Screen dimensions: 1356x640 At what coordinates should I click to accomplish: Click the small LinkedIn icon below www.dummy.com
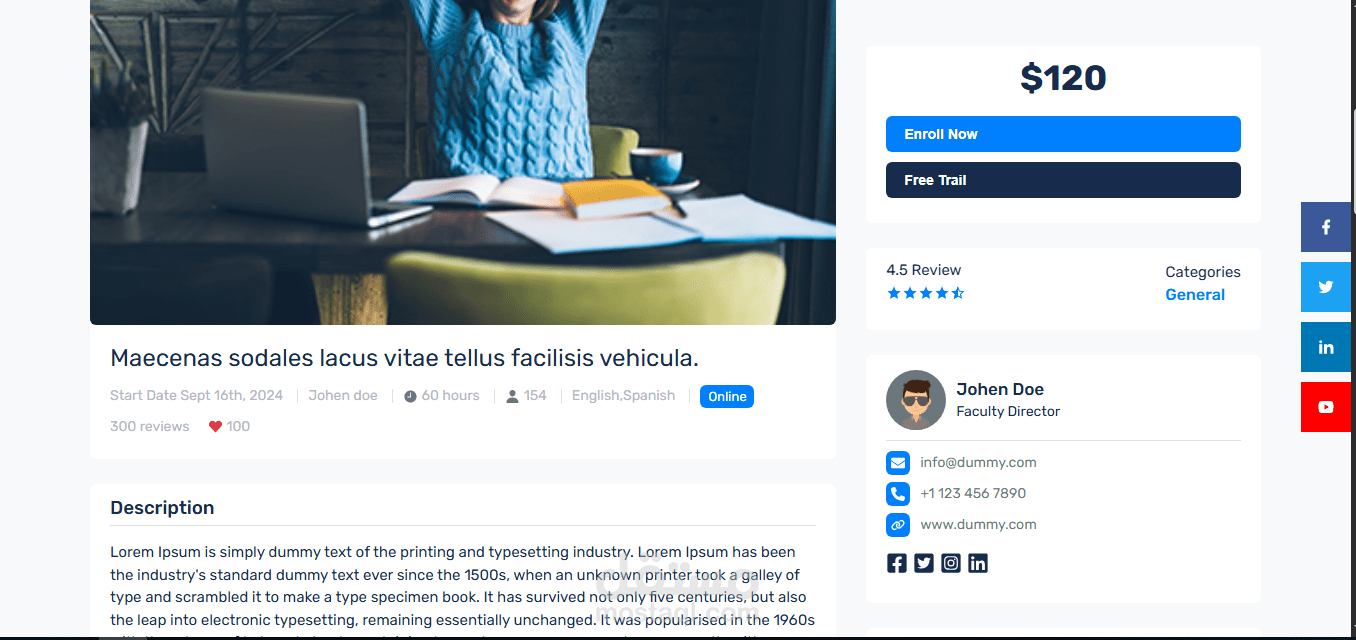pos(978,563)
